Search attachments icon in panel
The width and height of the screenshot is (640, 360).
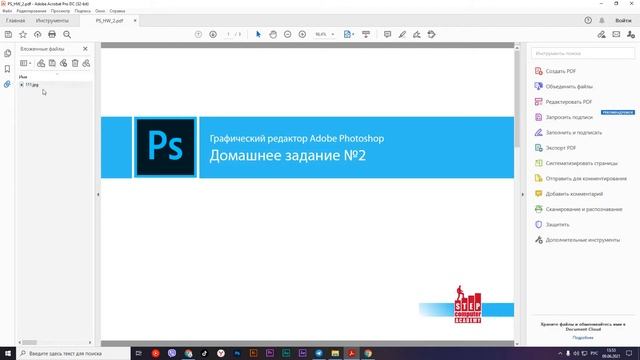point(86,63)
